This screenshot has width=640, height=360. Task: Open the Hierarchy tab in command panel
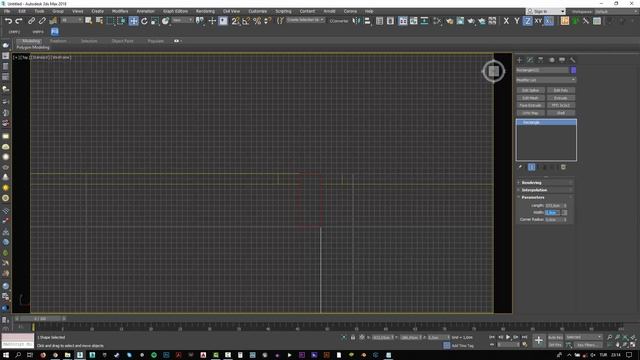(x=541, y=60)
